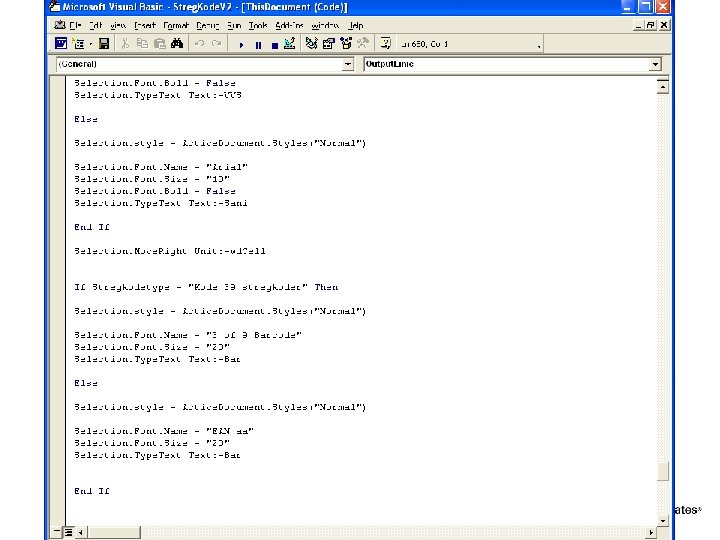
Task: Expand the (General) object dropdown
Action: pos(348,64)
